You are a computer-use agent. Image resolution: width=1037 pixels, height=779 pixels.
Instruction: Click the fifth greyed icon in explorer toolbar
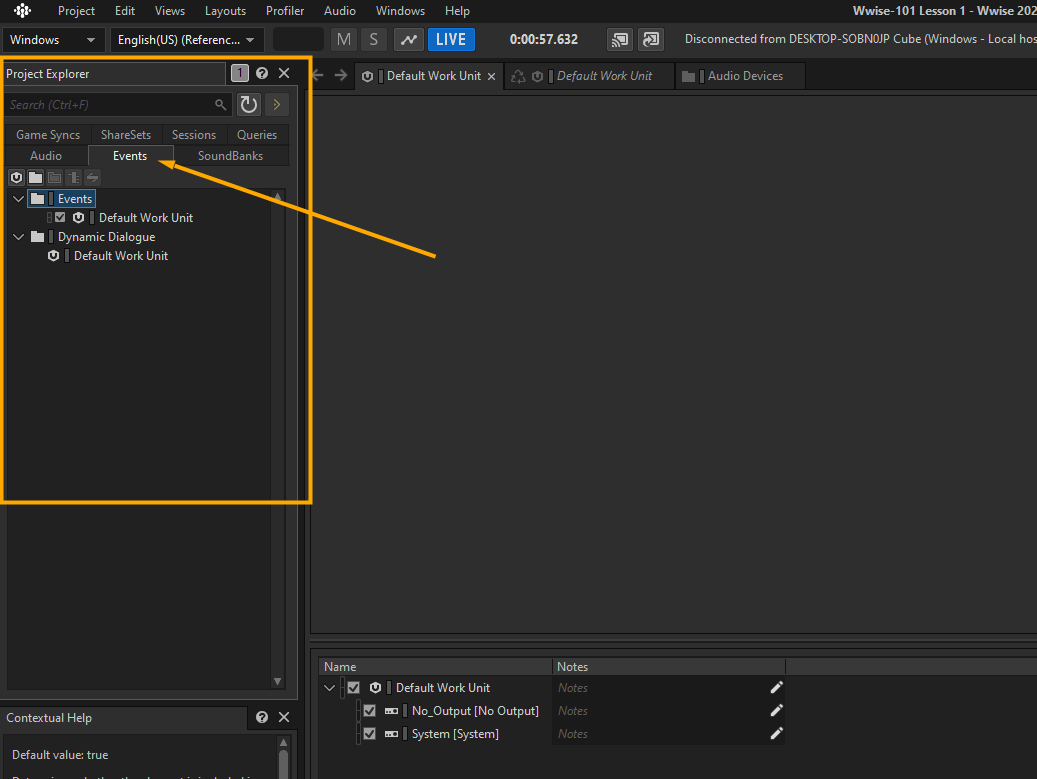pyautogui.click(x=93, y=177)
